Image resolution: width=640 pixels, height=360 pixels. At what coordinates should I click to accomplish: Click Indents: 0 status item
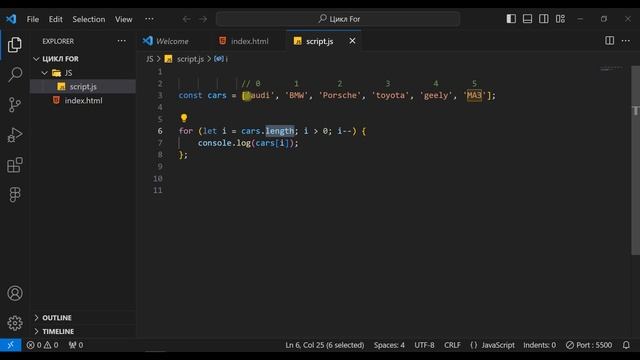(539, 345)
